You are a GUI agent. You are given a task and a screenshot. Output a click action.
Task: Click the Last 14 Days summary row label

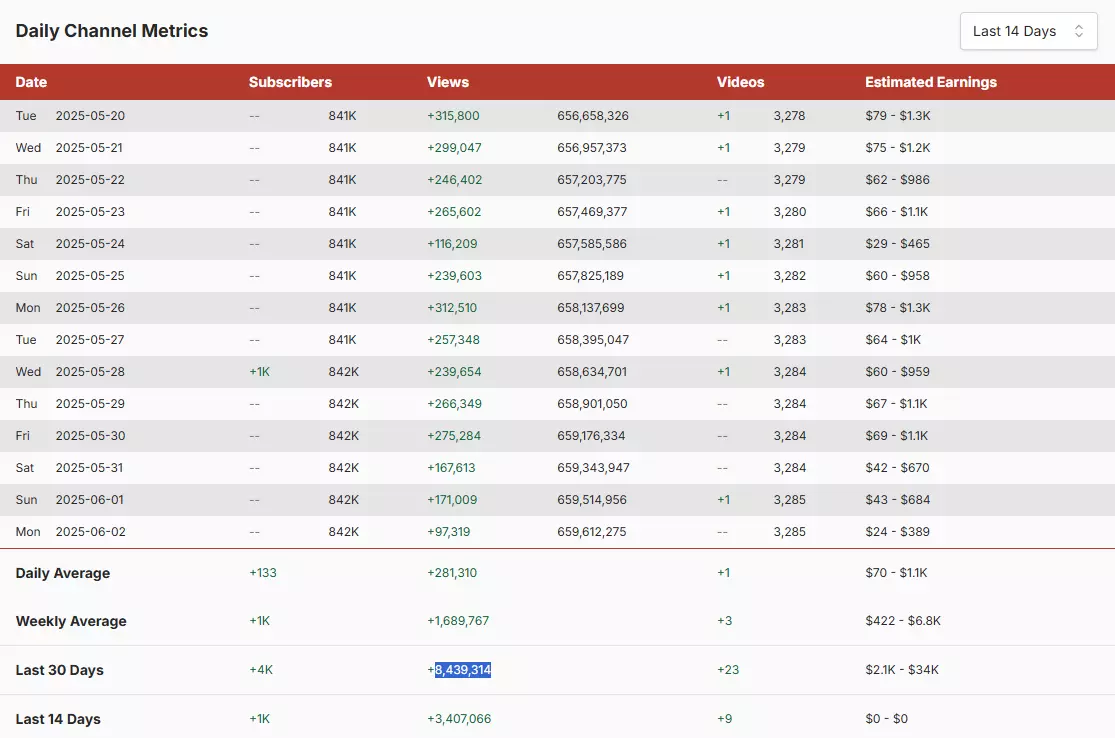pos(58,720)
